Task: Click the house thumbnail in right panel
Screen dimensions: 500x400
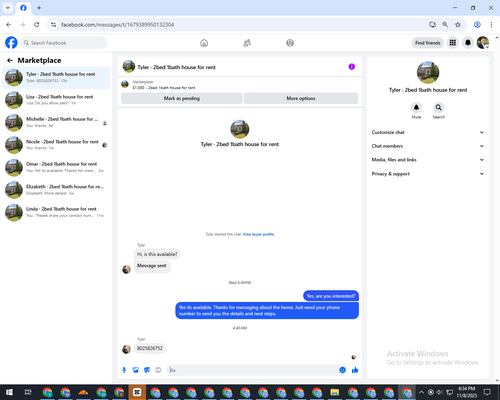Action: coord(428,72)
